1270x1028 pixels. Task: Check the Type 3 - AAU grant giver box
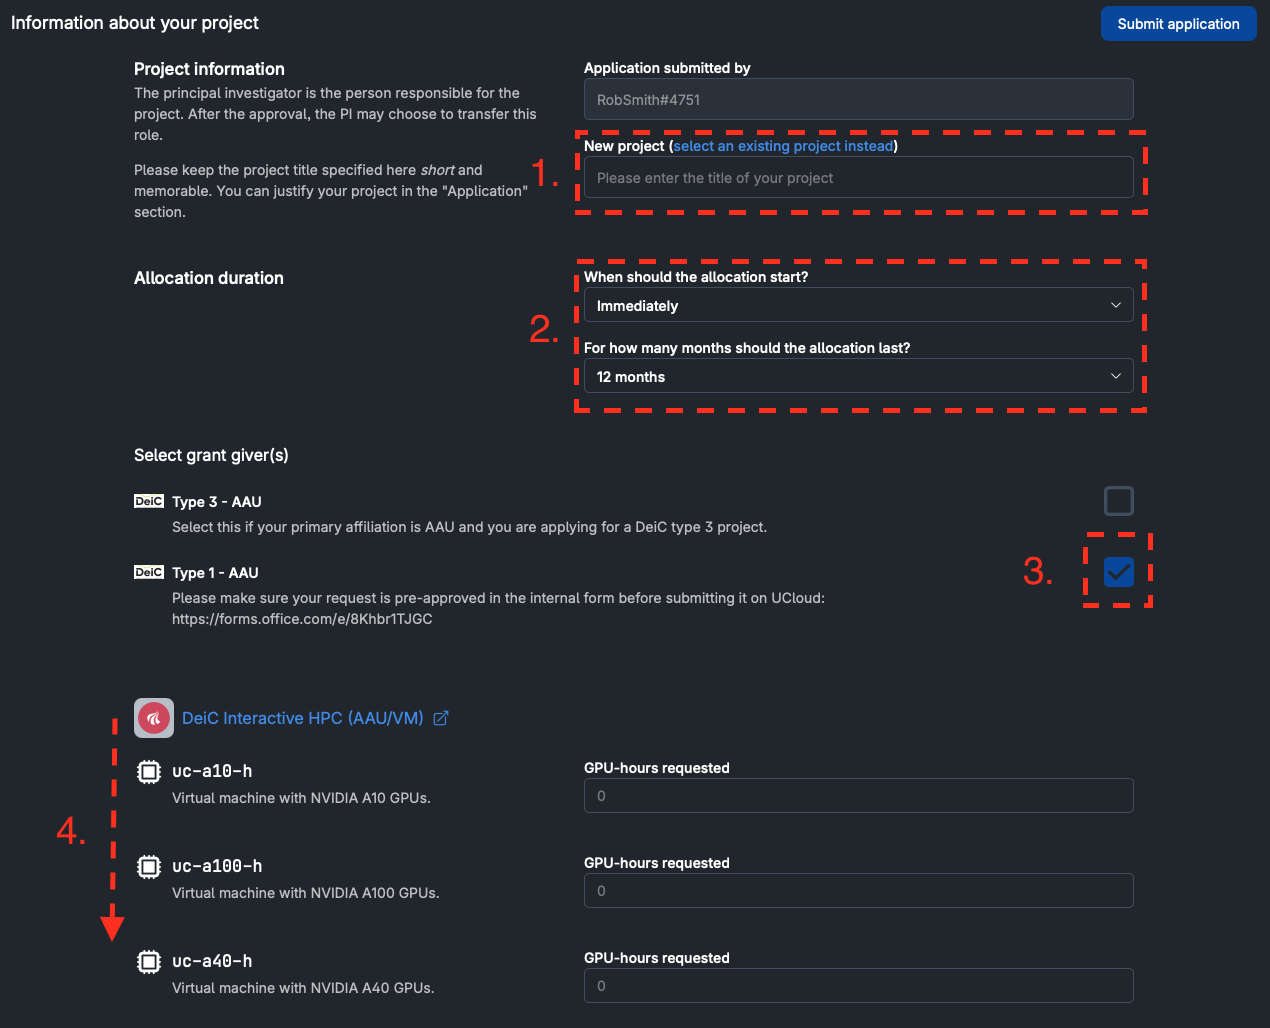pos(1118,501)
